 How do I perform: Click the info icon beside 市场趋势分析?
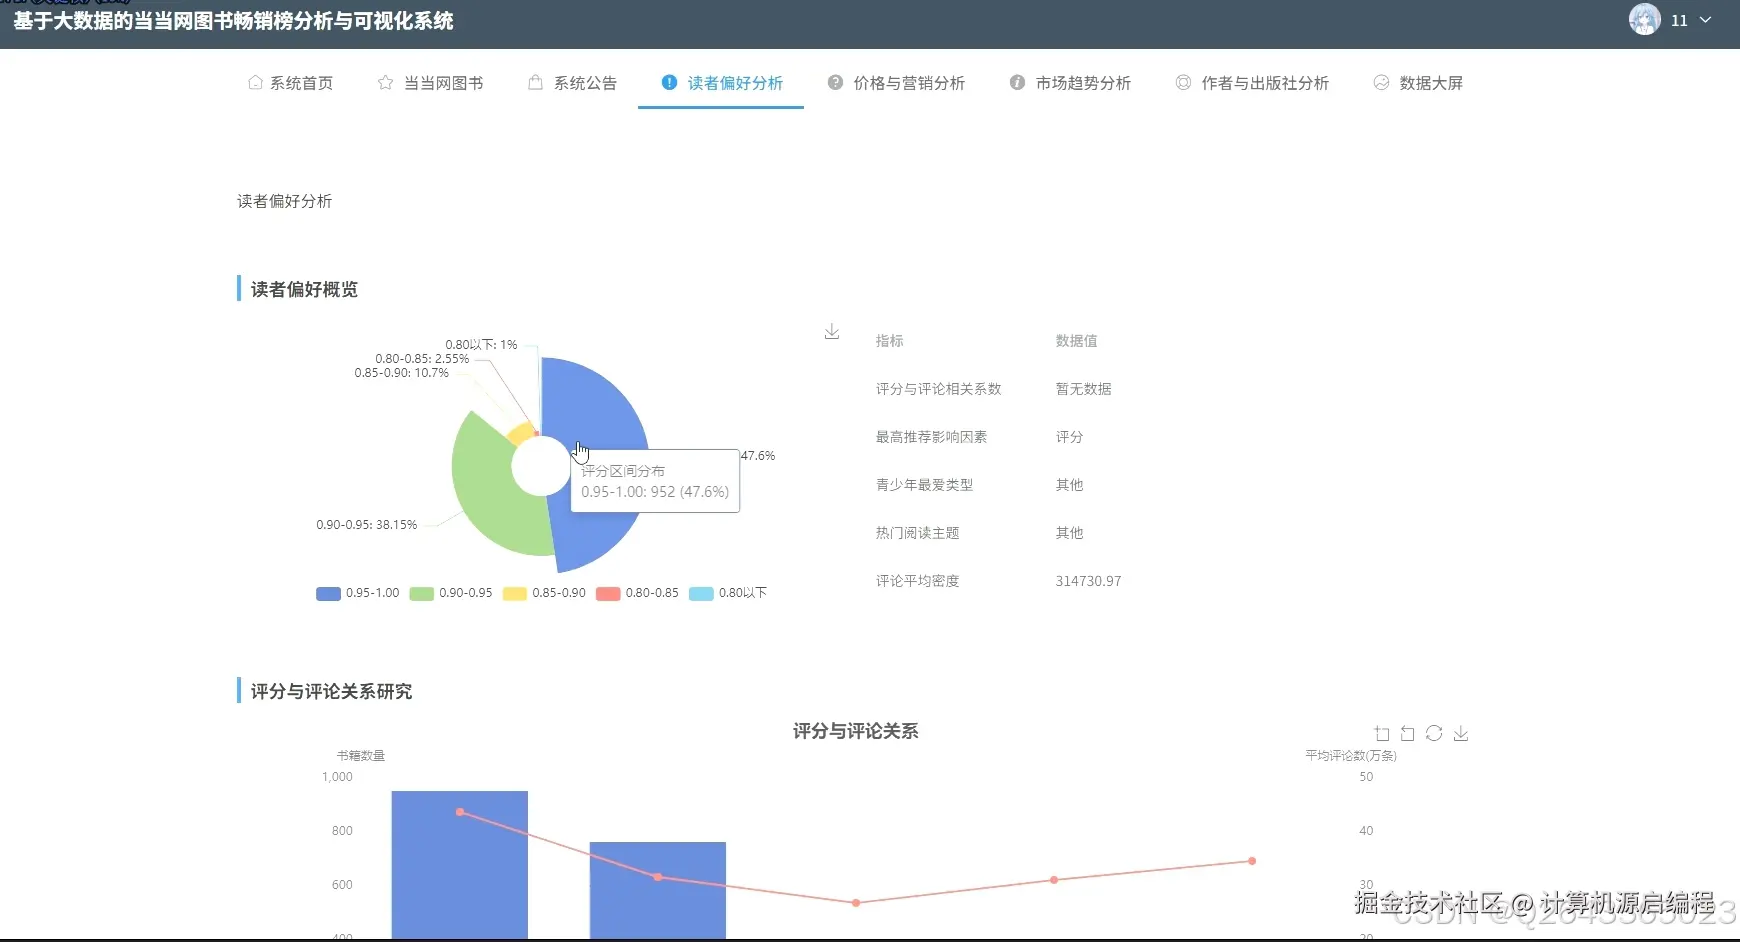click(1017, 83)
